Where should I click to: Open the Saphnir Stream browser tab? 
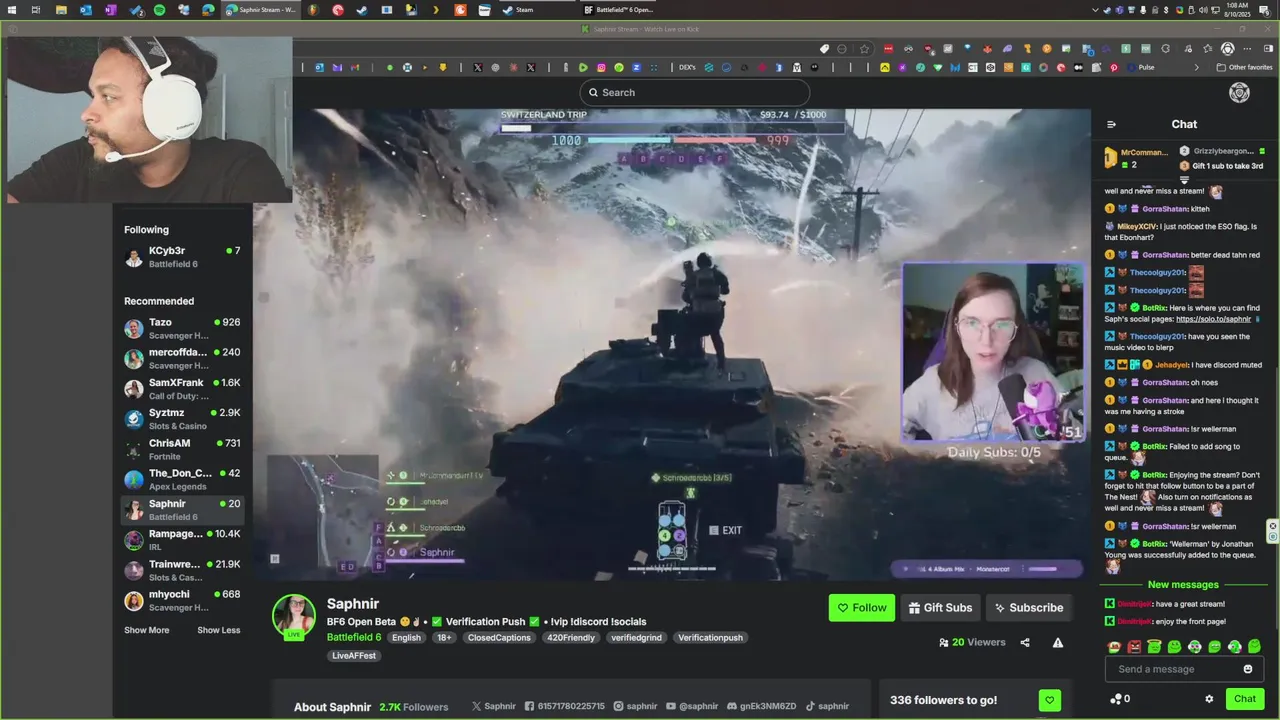click(x=260, y=10)
